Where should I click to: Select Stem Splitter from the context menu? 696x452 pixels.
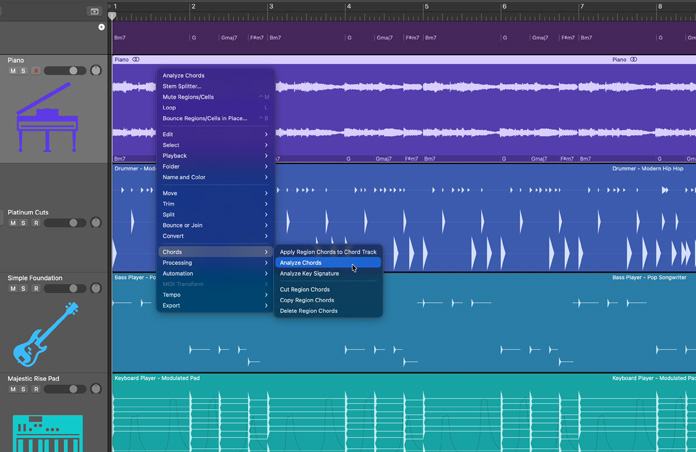click(x=182, y=86)
